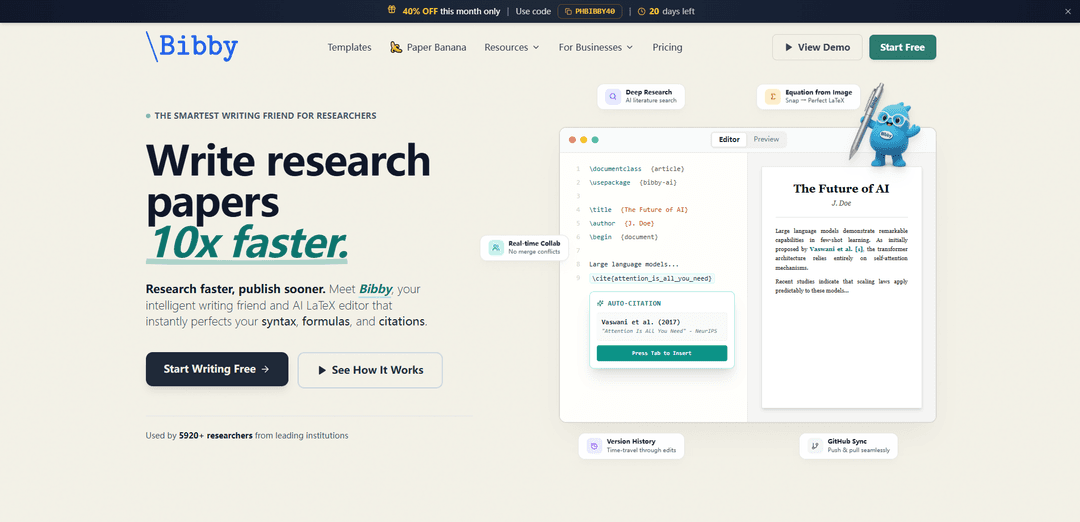1080x522 pixels.
Task: Open the Pricing page link
Action: (x=667, y=47)
